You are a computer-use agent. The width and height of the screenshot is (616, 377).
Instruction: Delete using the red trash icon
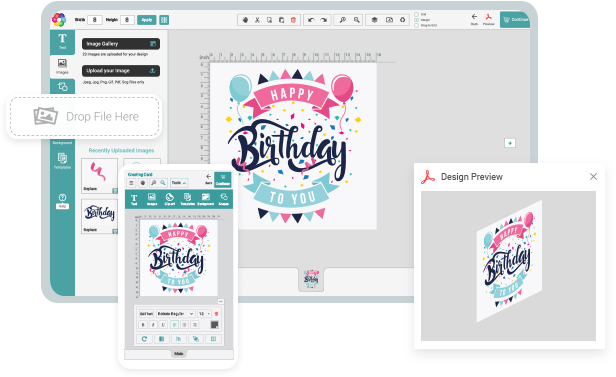[x=293, y=20]
